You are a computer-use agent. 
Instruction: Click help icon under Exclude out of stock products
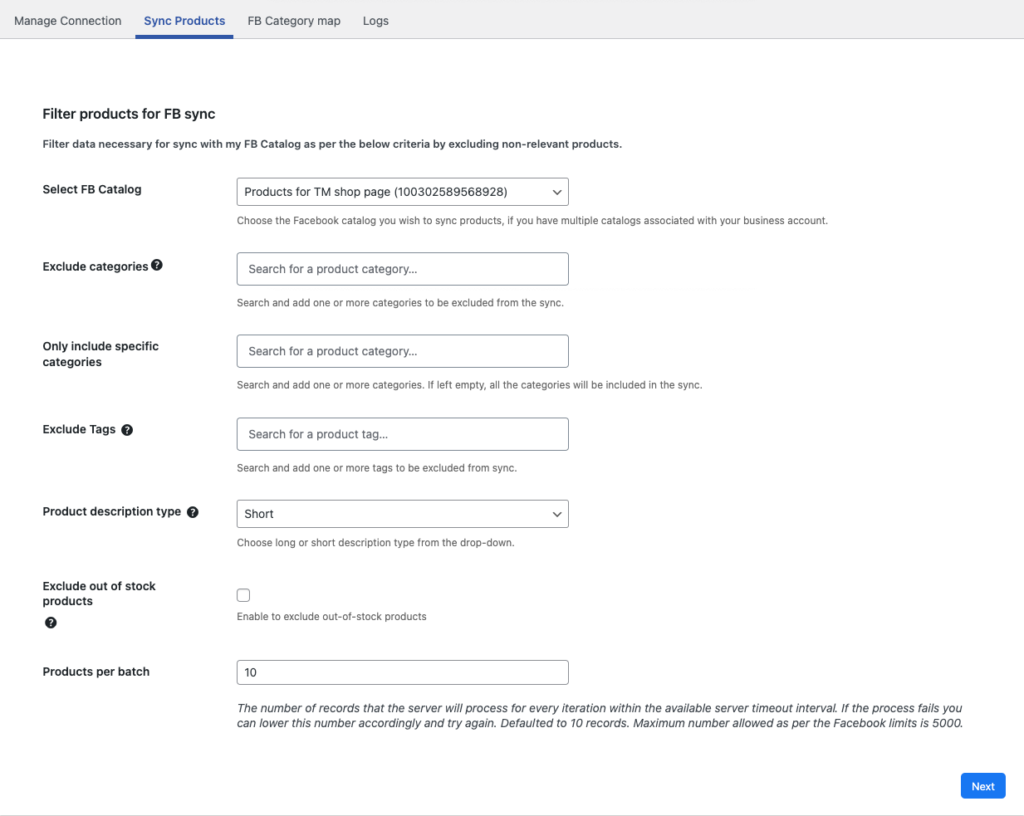[x=51, y=622]
